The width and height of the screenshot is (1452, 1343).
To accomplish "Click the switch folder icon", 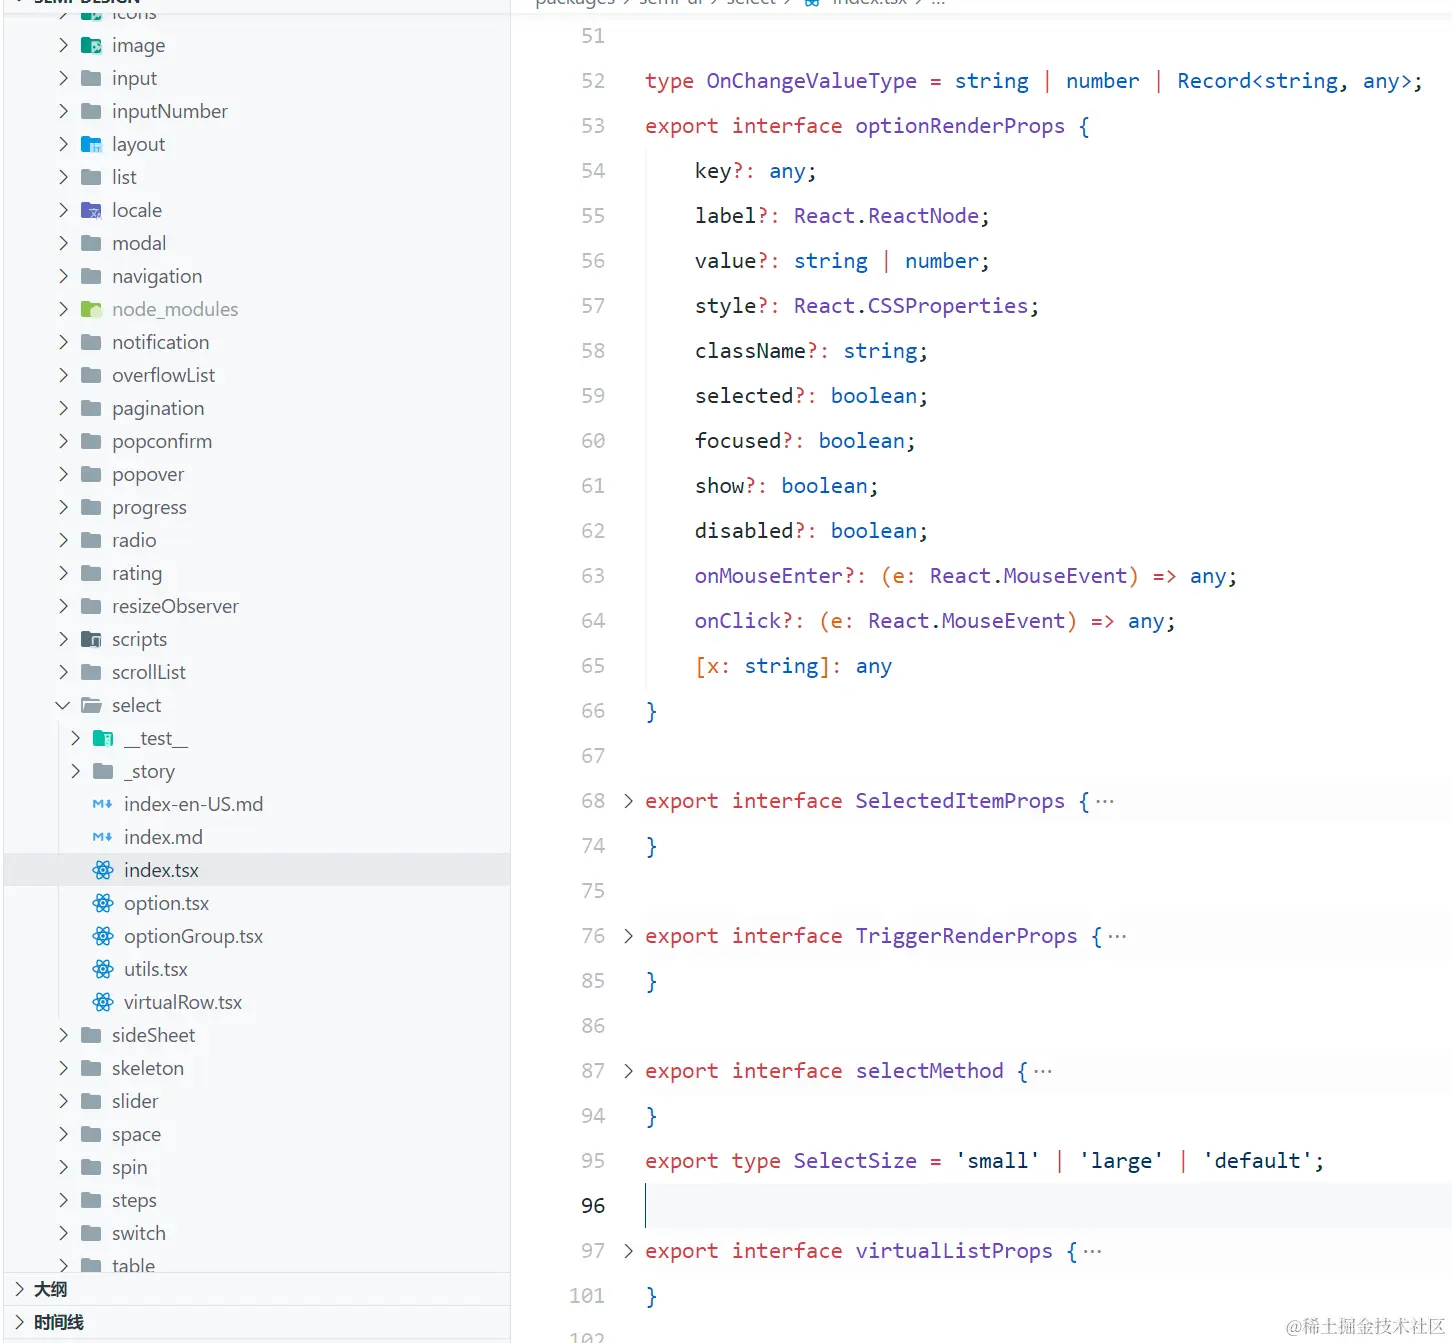I will coord(91,1233).
